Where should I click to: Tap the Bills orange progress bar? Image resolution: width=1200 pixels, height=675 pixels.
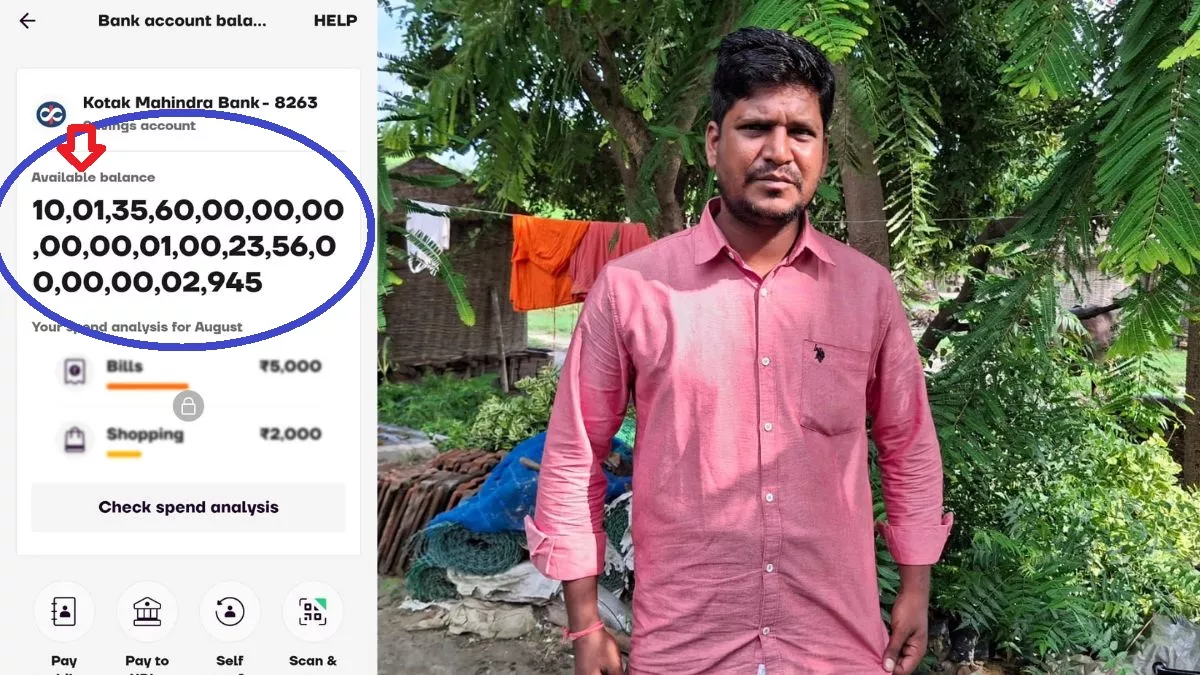(147, 385)
